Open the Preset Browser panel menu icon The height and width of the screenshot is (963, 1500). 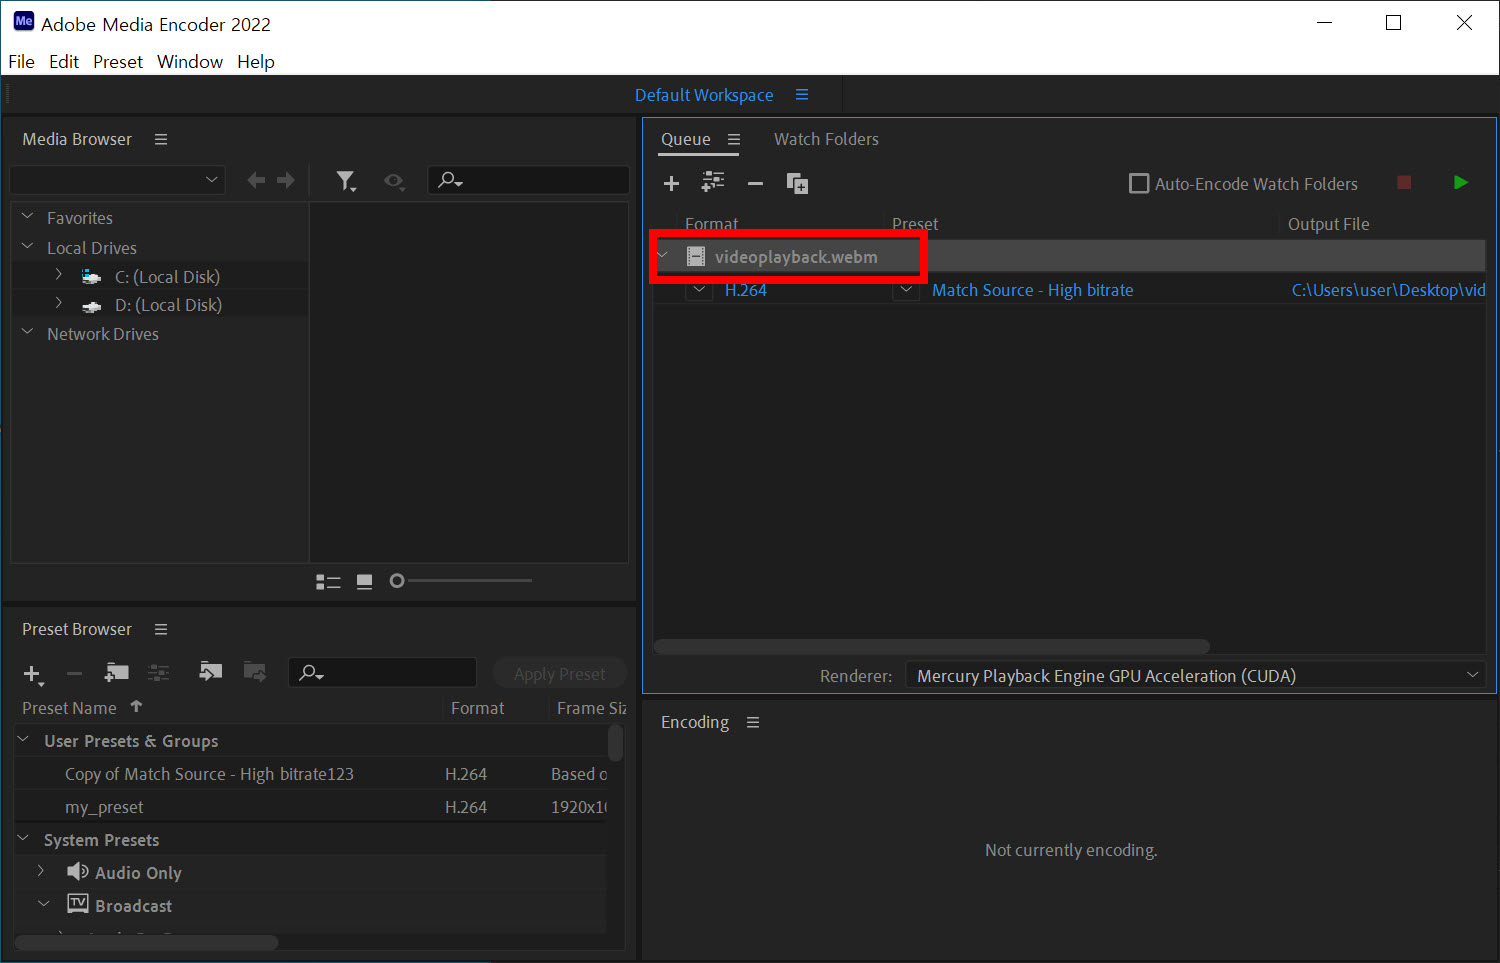click(x=161, y=629)
